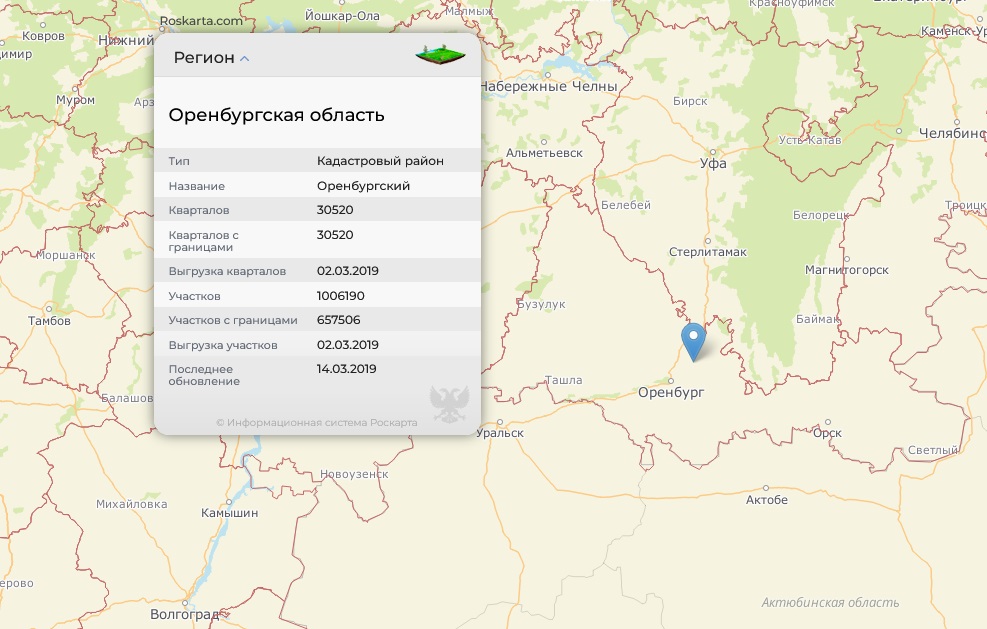987x629 pixels.
Task: Click the blue location pin on map
Action: [692, 340]
